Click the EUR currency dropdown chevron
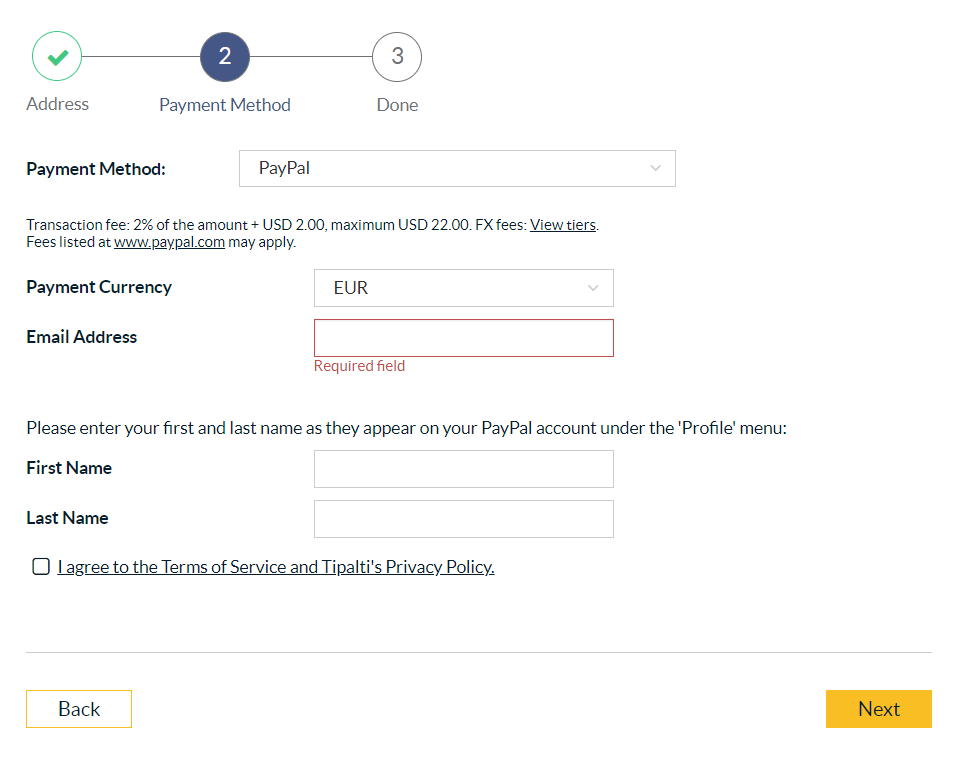The image size is (961, 767). click(593, 288)
